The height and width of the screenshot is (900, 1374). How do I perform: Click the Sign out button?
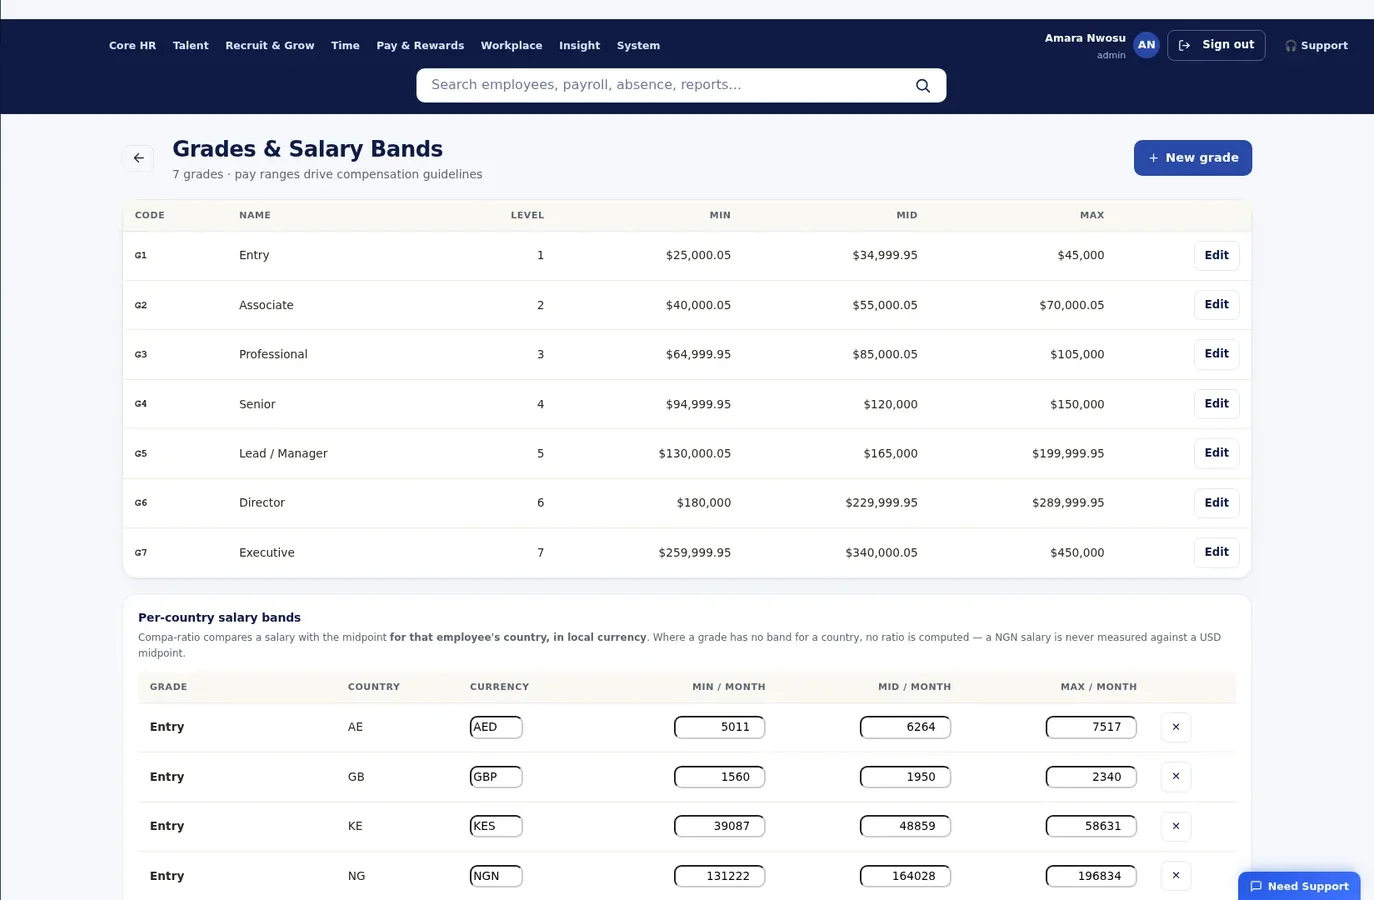[1216, 45]
